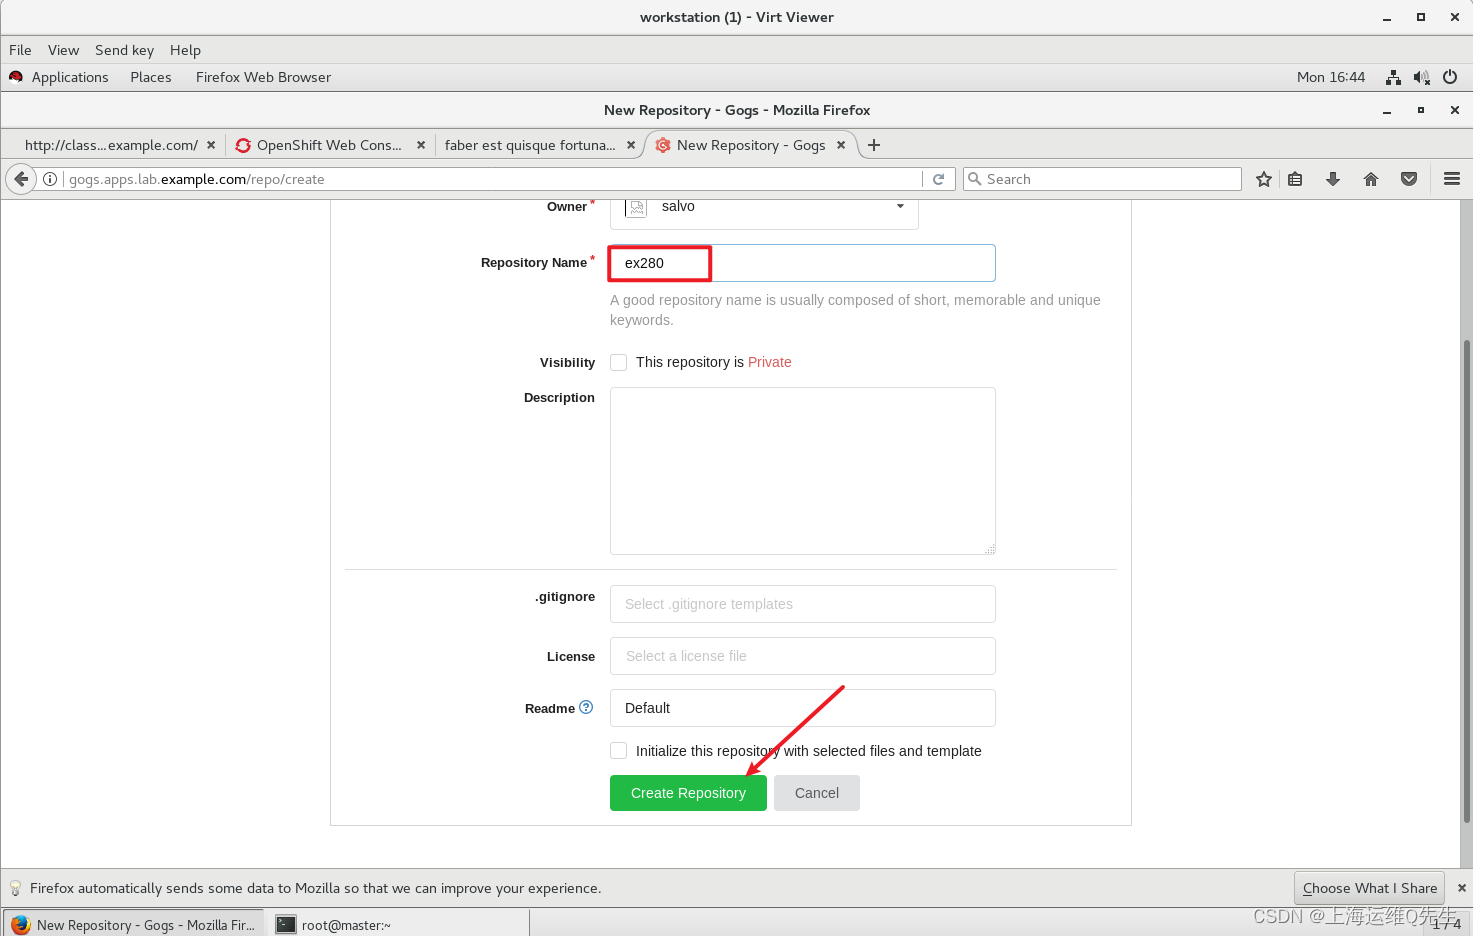This screenshot has width=1473, height=936.
Task: Click the Firefox back arrow button
Action: 21,179
